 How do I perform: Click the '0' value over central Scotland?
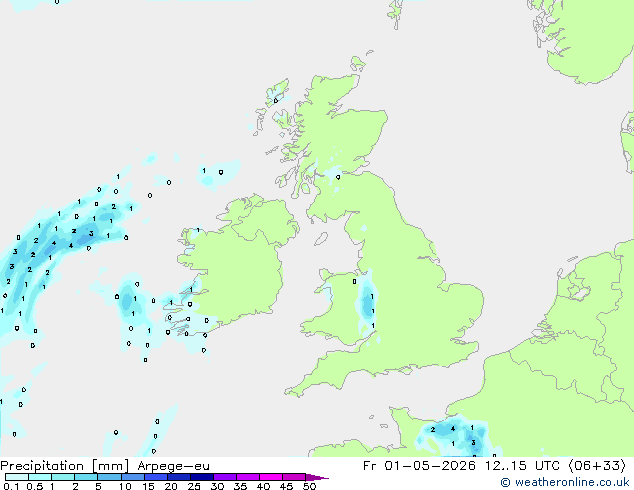coord(338,177)
